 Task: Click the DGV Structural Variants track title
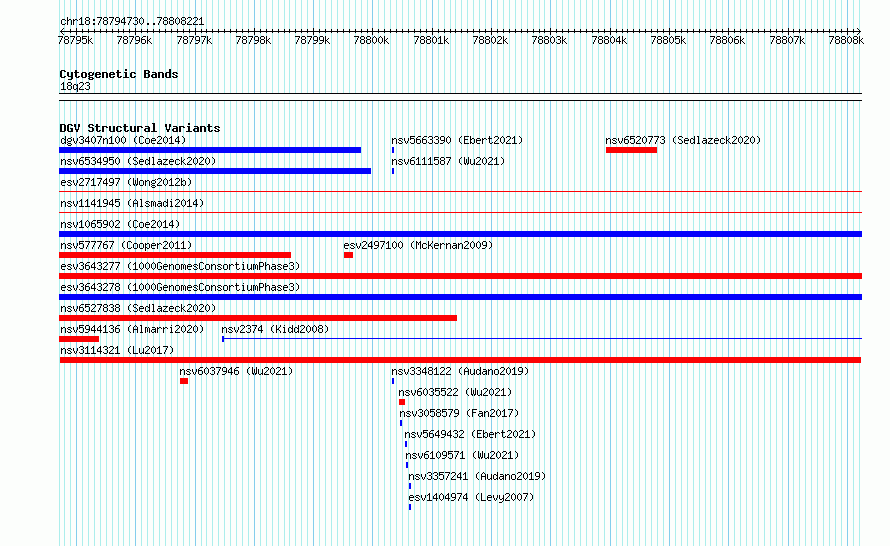coord(140,128)
